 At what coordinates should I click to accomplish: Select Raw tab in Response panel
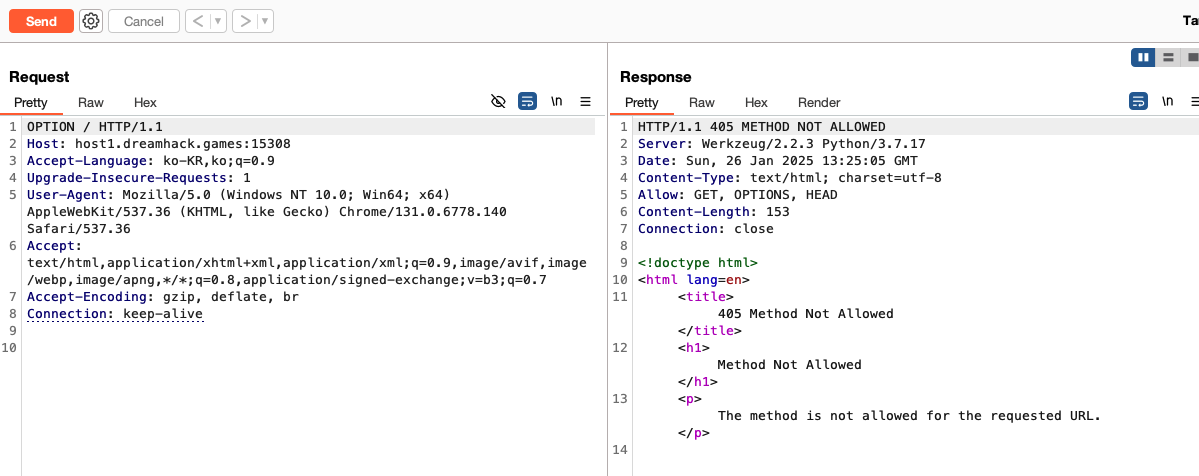pos(702,103)
